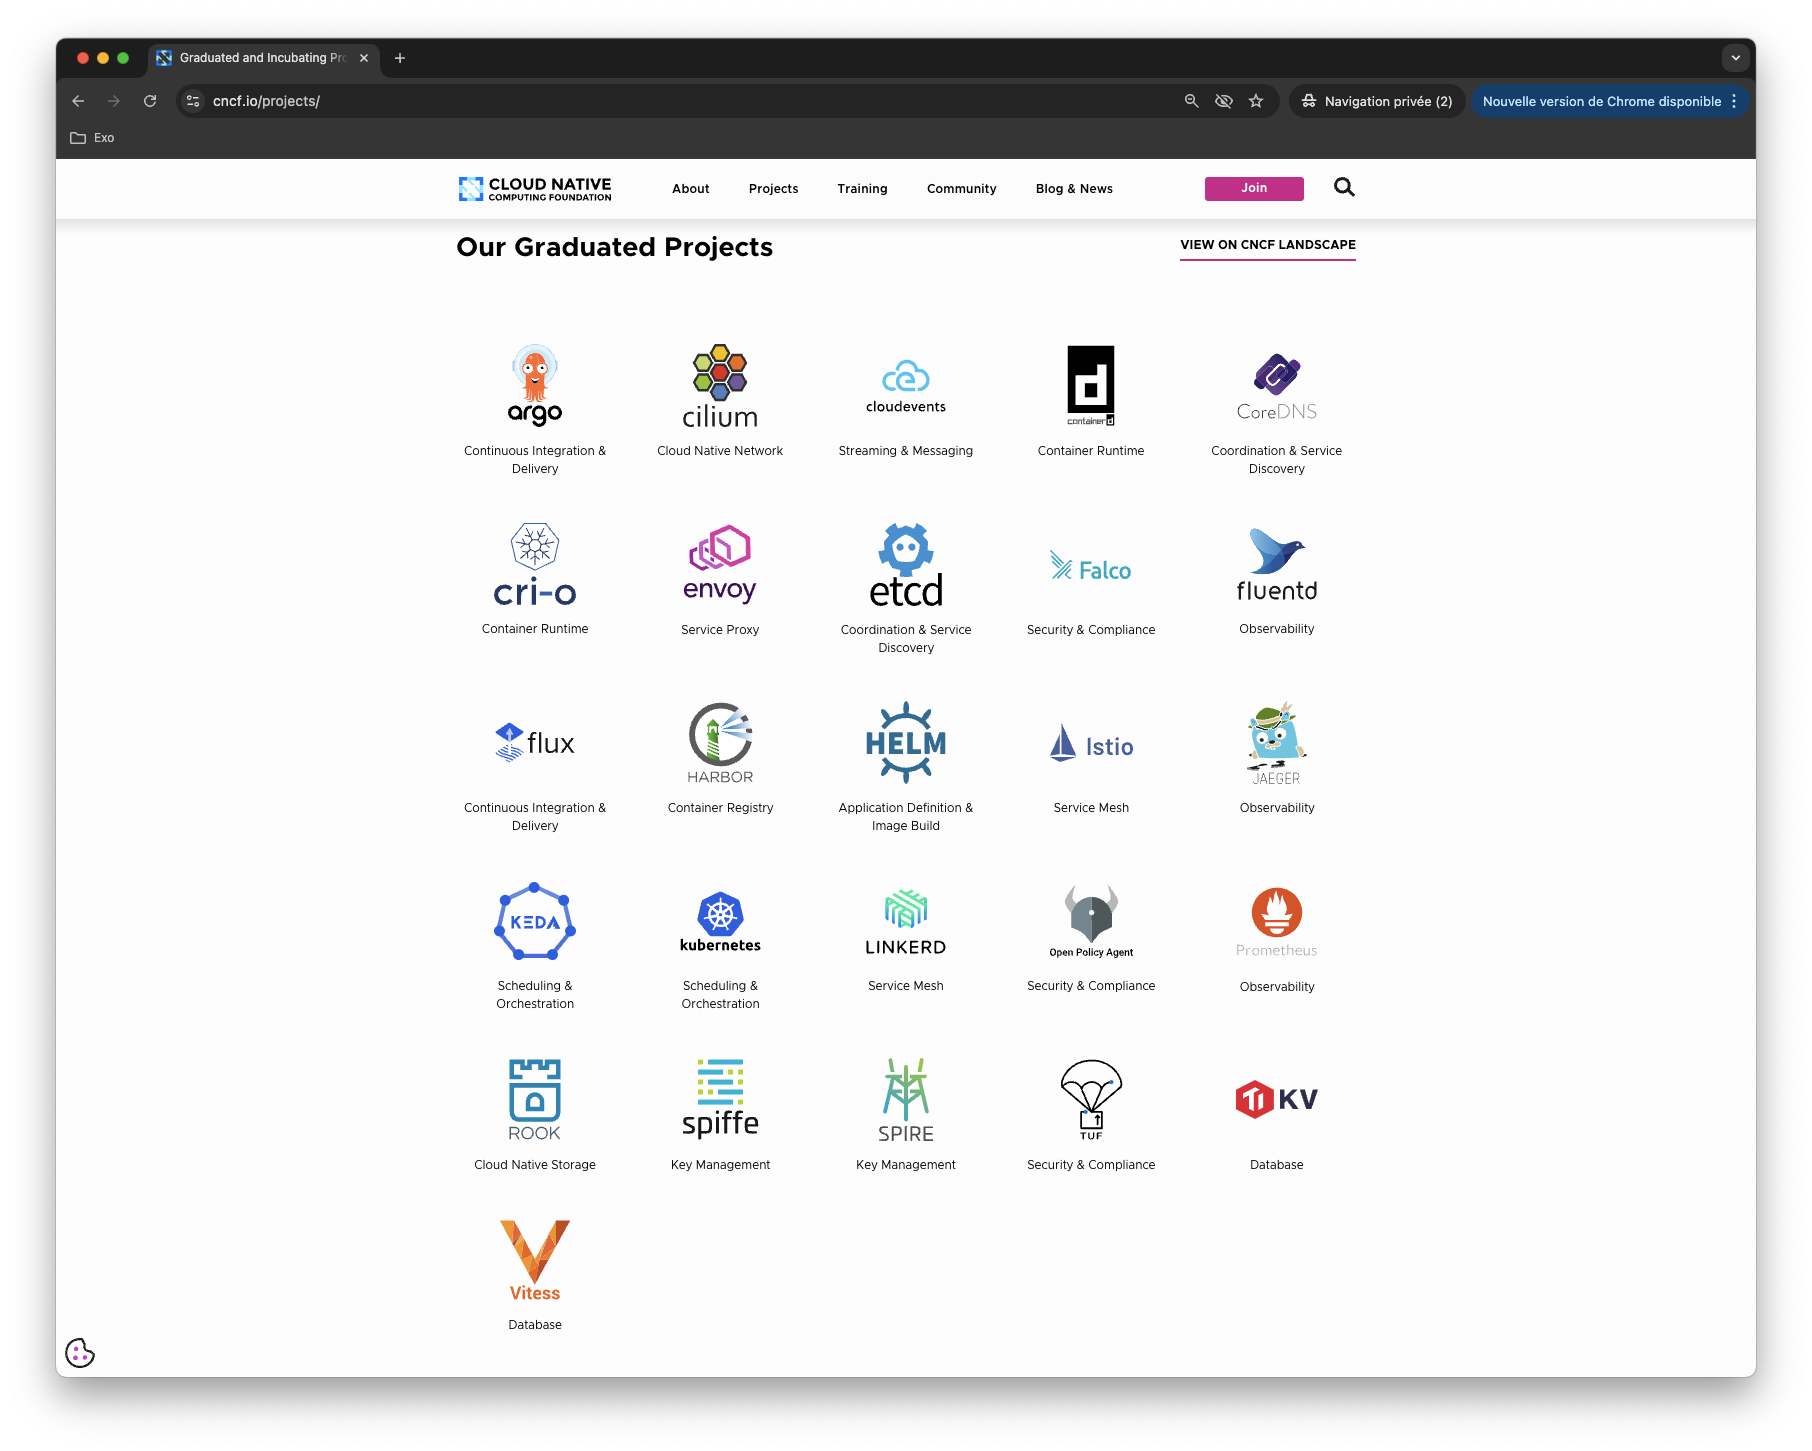Open the Exo bookmarks folder
The image size is (1812, 1451).
[x=93, y=138]
